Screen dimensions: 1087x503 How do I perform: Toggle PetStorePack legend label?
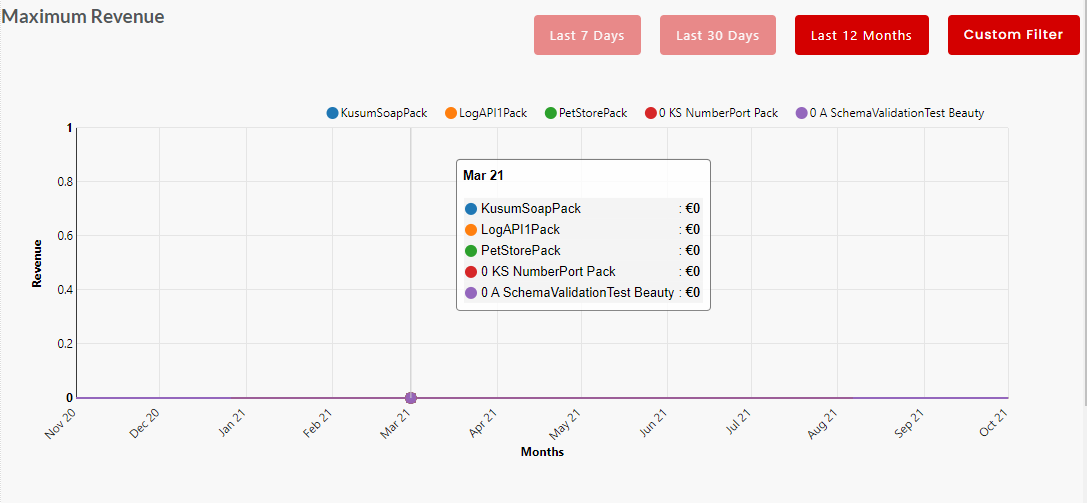pyautogui.click(x=593, y=113)
